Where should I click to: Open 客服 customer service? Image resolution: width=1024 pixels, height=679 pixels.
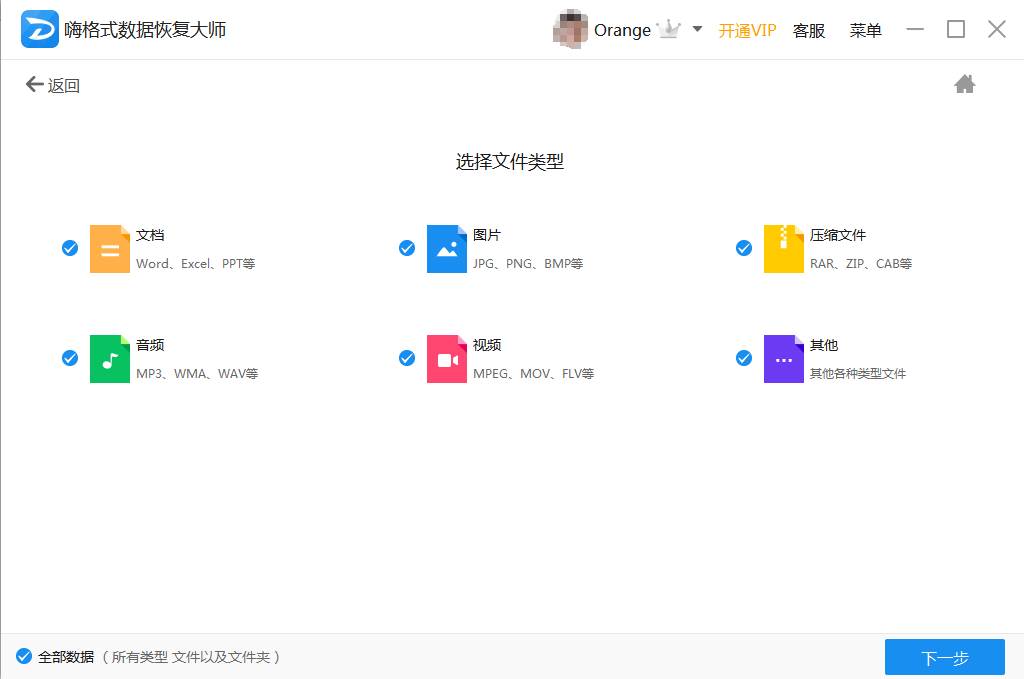[x=808, y=30]
